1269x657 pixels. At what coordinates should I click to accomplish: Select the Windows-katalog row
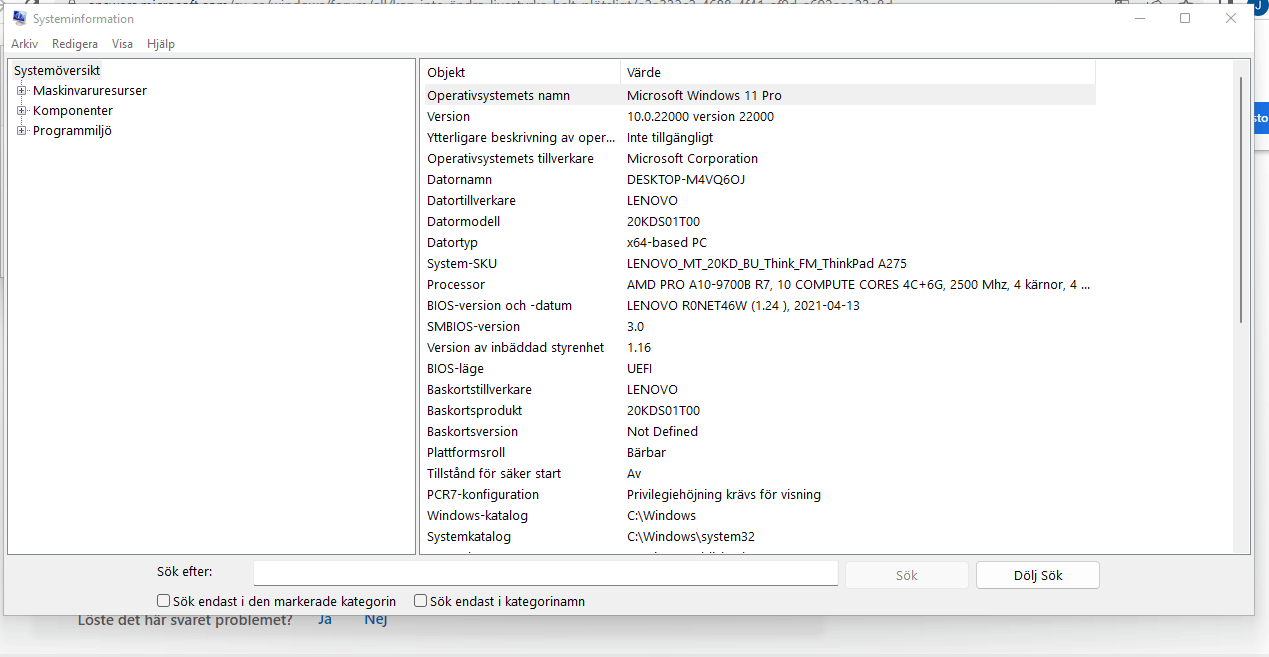click(758, 515)
